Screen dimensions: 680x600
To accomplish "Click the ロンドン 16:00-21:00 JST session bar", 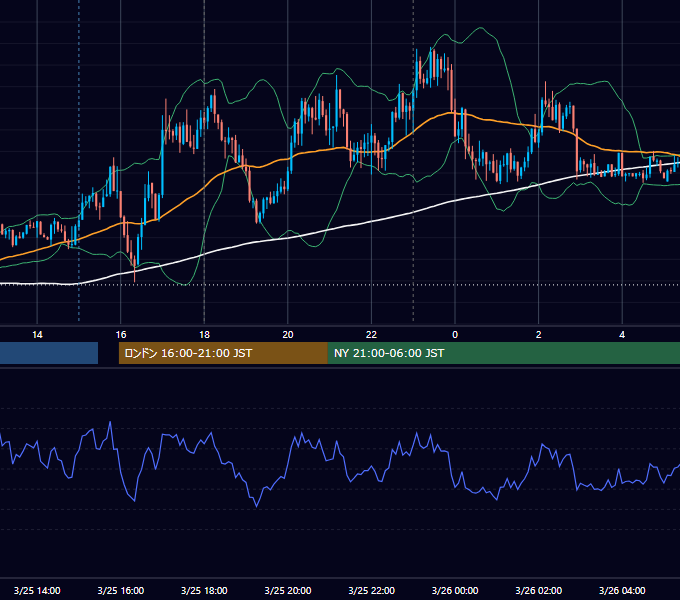I will coord(223,353).
